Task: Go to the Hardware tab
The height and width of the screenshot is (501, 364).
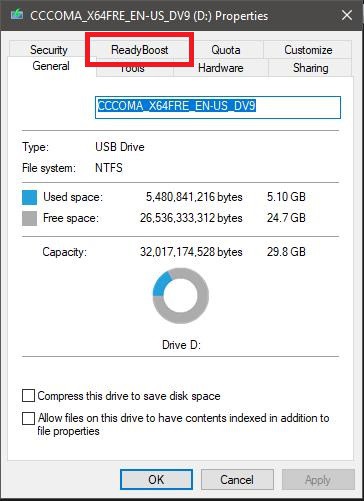Action: 221,68
